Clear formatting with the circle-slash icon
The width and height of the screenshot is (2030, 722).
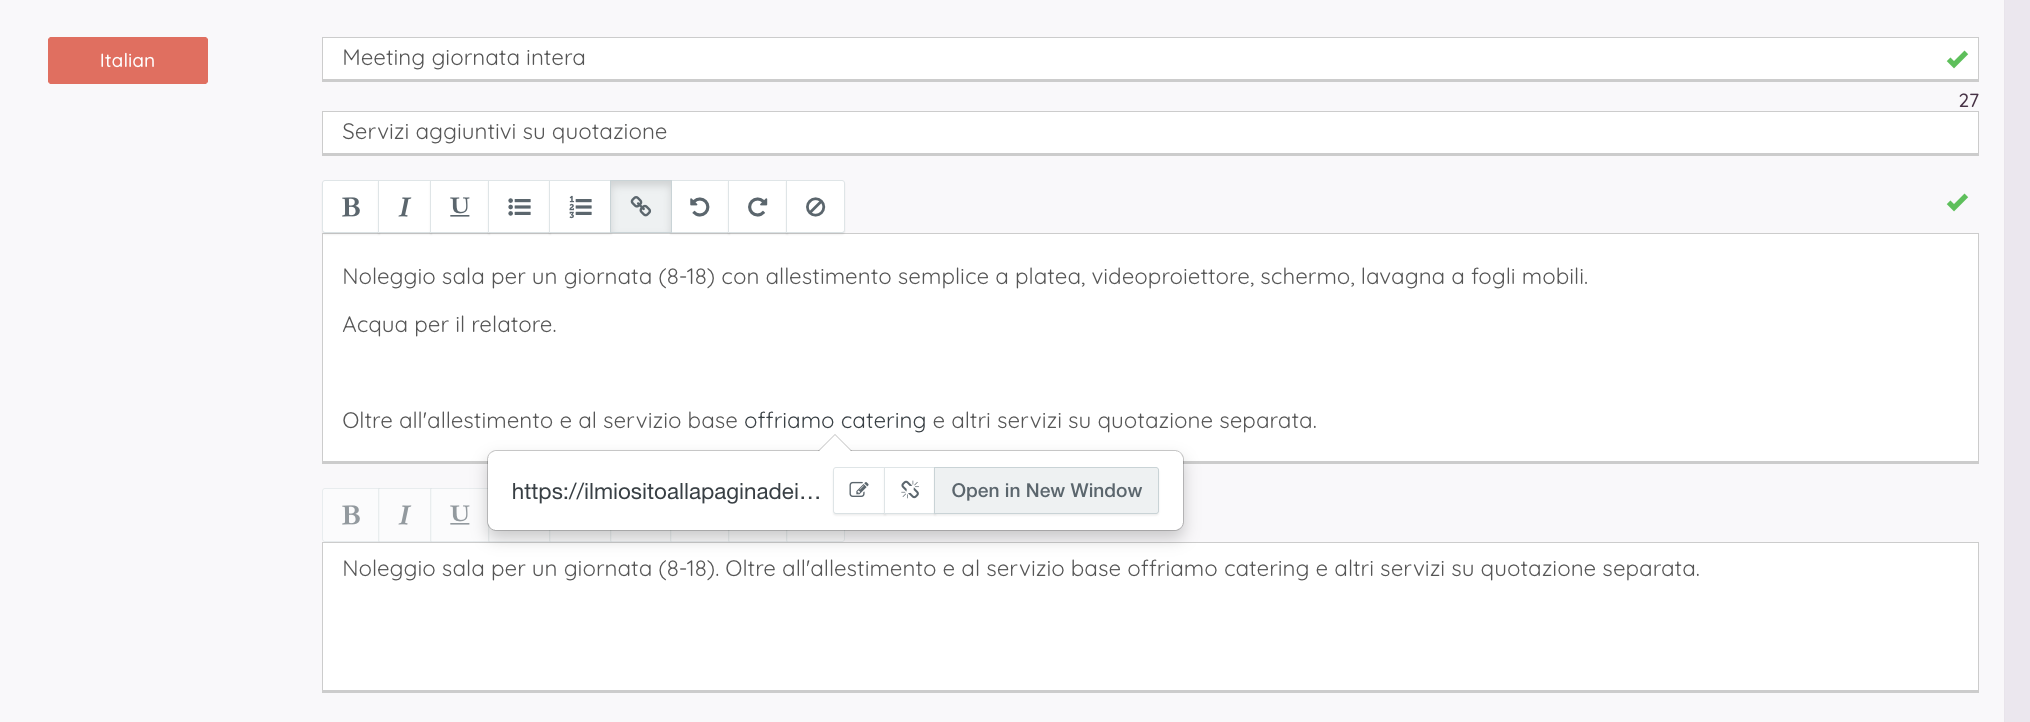[816, 207]
